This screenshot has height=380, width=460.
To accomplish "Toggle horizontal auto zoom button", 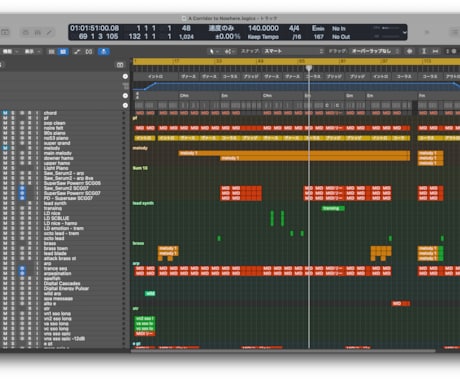I will 435,51.
